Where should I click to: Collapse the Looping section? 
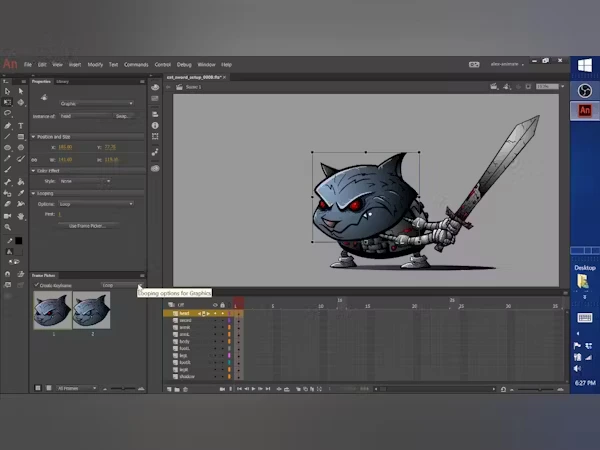coord(33,194)
